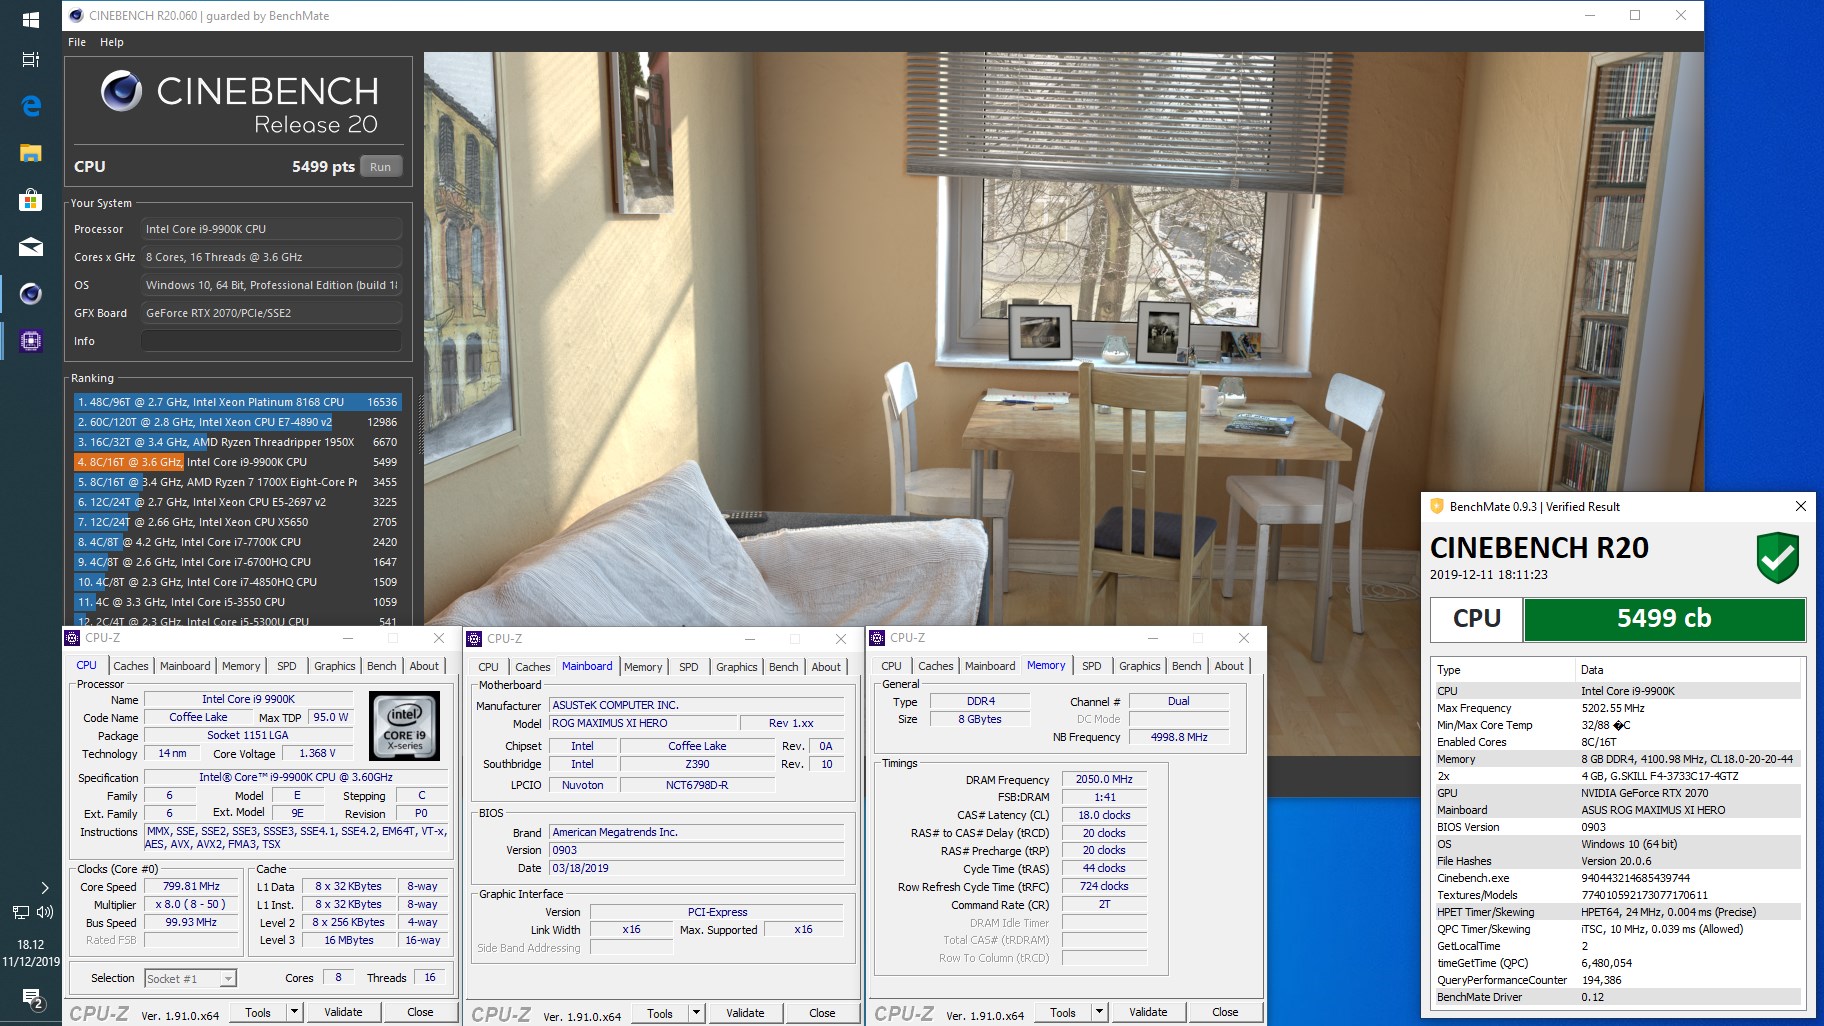Image resolution: width=1824 pixels, height=1026 pixels.
Task: Launch Microsoft Edge from taskbar
Action: tap(30, 105)
